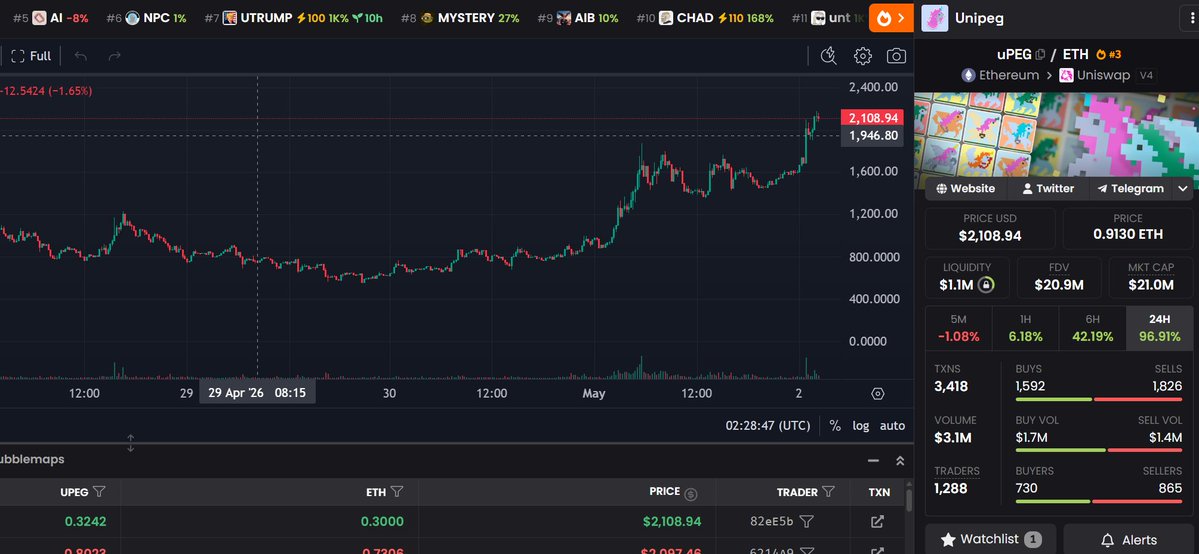Enter fullscreen with the Full button
The image size is (1199, 554).
pos(31,56)
